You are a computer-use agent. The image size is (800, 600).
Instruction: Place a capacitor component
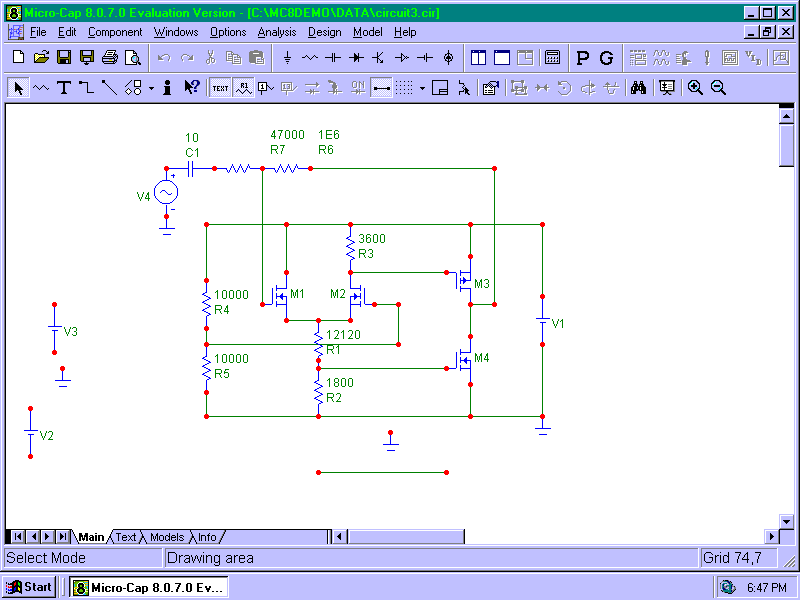click(x=333, y=57)
